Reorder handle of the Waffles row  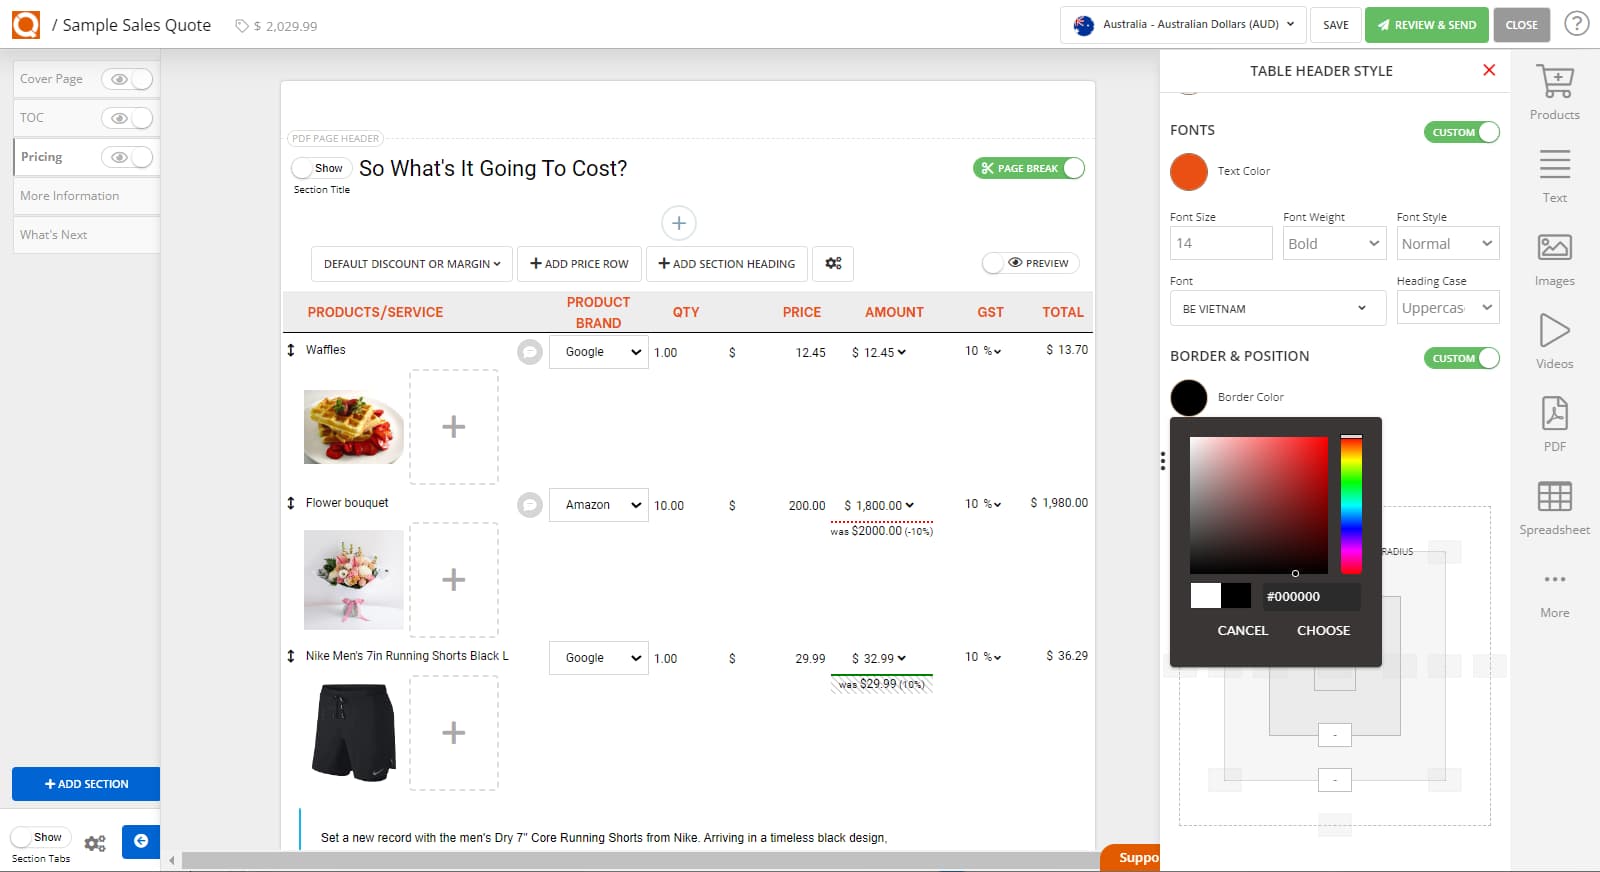(x=291, y=350)
